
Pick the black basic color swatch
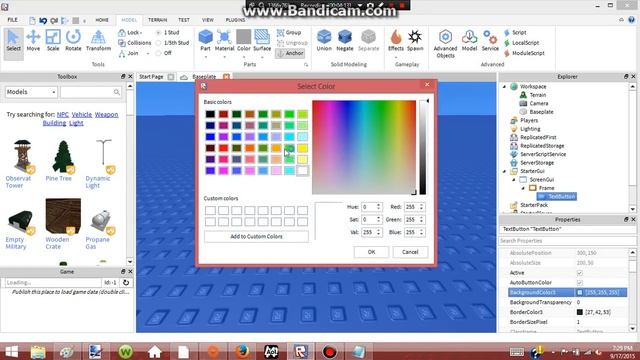[x=210, y=114]
